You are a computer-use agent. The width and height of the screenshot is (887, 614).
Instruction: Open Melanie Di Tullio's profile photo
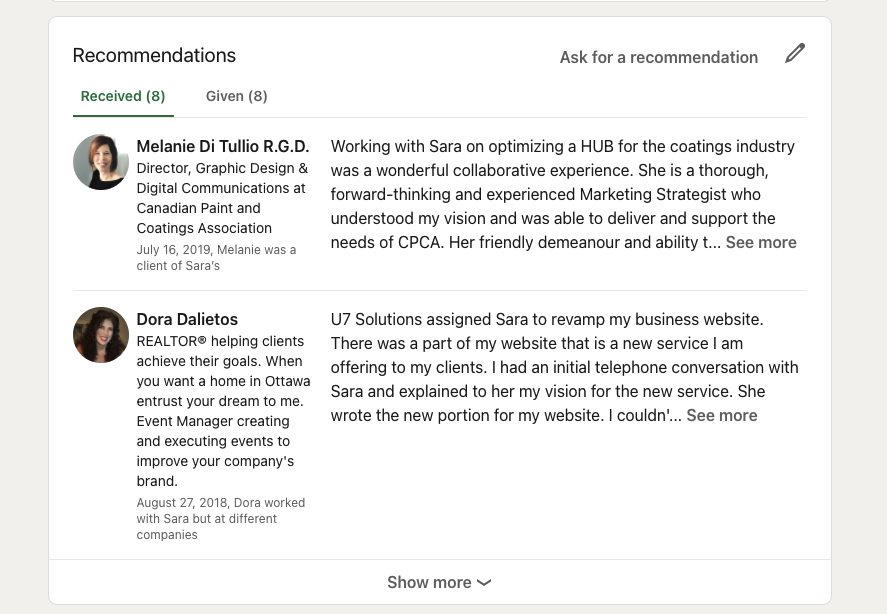101,162
